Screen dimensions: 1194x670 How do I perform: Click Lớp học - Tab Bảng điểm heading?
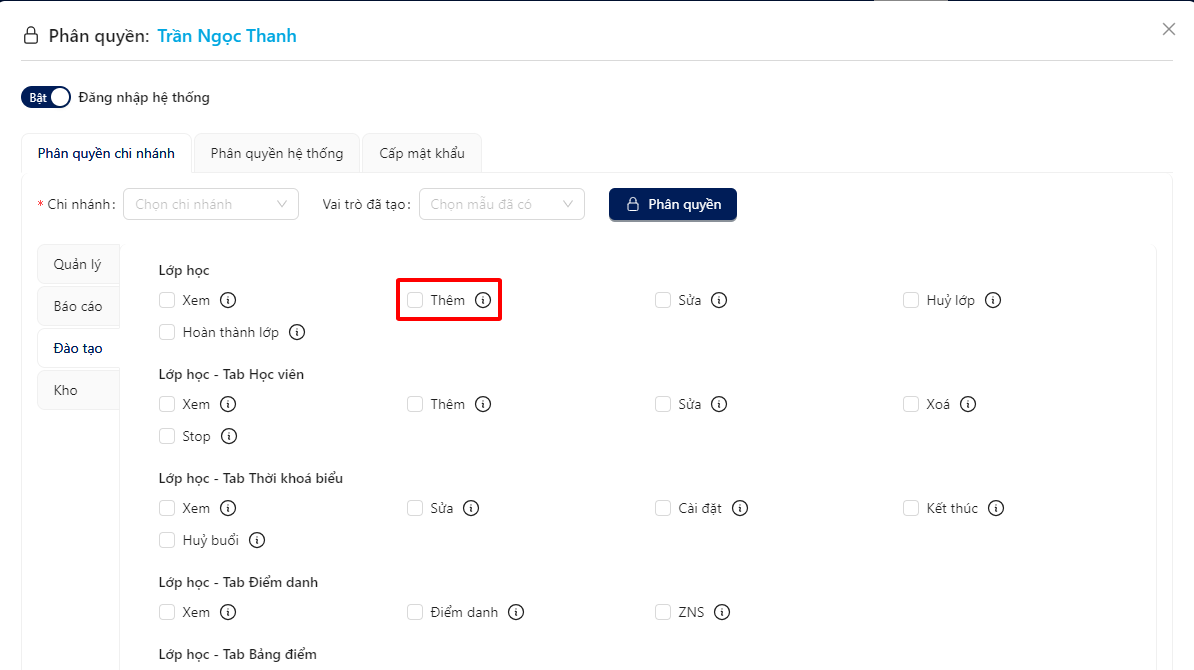pyautogui.click(x=238, y=654)
